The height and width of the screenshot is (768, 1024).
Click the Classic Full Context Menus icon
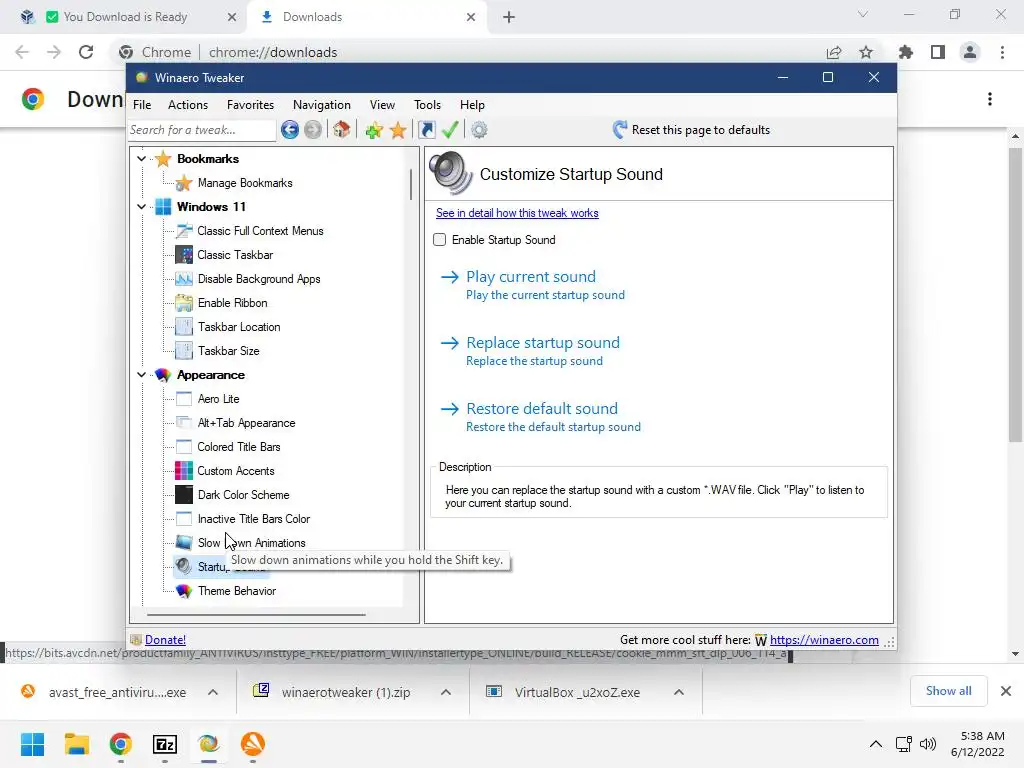tap(184, 231)
